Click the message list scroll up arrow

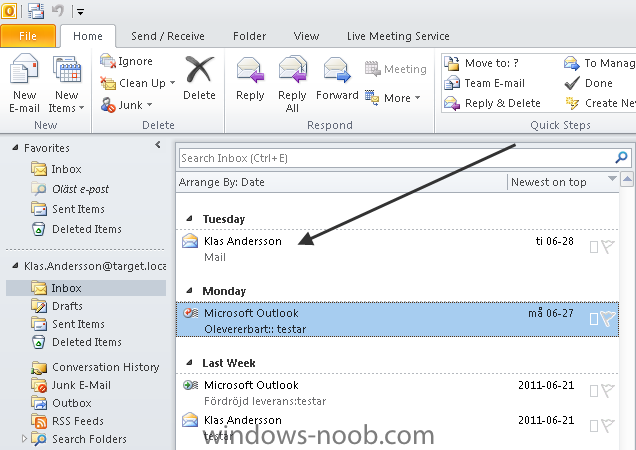click(627, 179)
